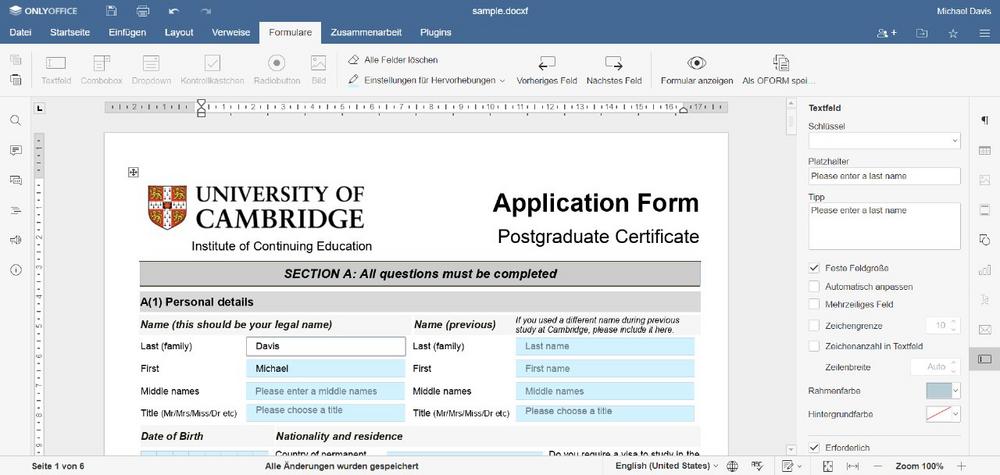Open the Search panel in left sidebar
This screenshot has height=475, width=1000.
coord(16,120)
